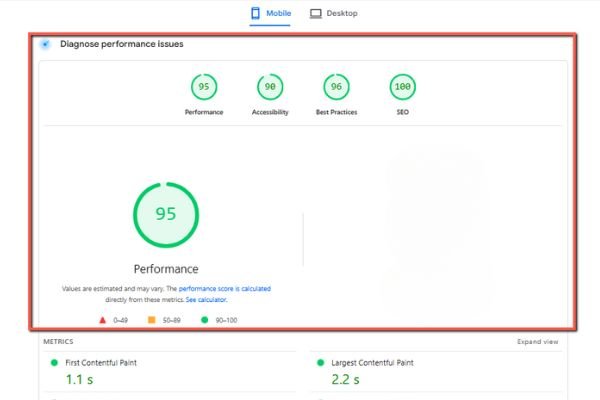This screenshot has width=600, height=400.
Task: Click the First Contentful Paint metric
Action: tap(100, 362)
